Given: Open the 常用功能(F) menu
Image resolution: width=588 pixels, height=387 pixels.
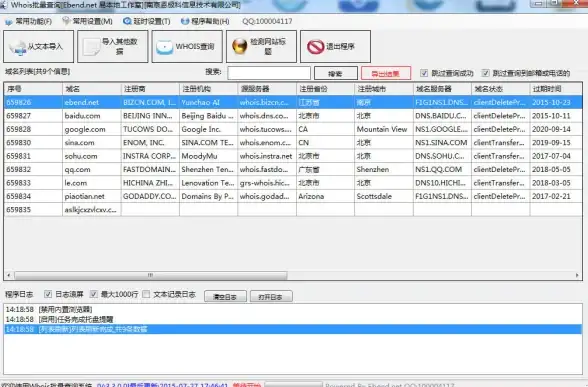Looking at the screenshot, I should (28, 21).
